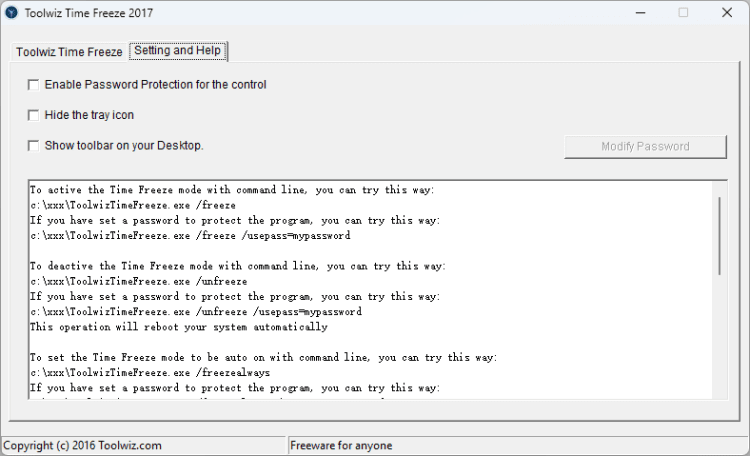Close the Toolwiz Time Freeze 2017 window
This screenshot has height=456, width=750.
pyautogui.click(x=727, y=13)
